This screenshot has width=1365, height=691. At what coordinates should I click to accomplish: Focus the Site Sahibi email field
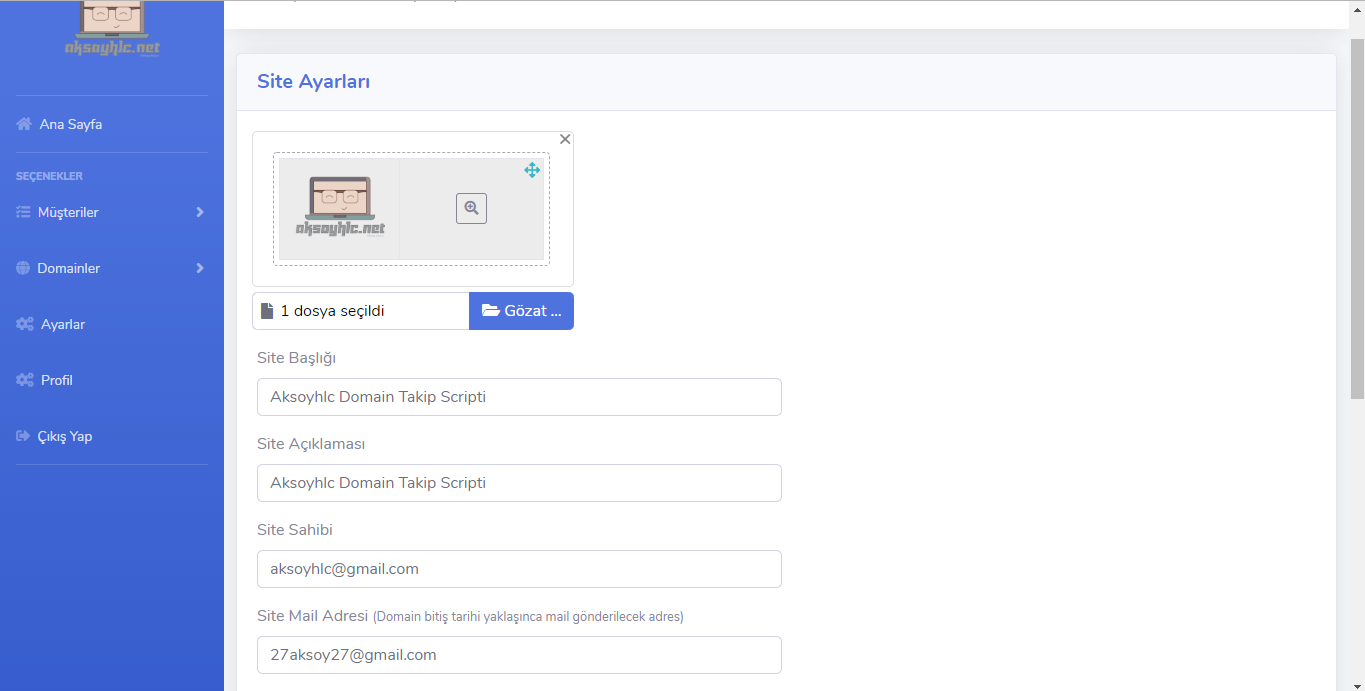click(x=519, y=569)
